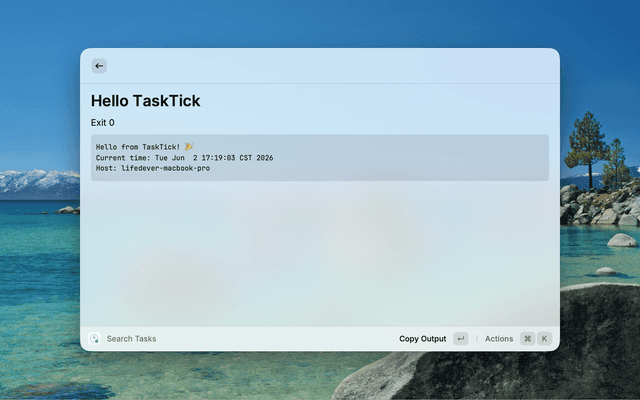
Task: Click the TaskTick extension icon in footer
Action: pyautogui.click(x=94, y=338)
